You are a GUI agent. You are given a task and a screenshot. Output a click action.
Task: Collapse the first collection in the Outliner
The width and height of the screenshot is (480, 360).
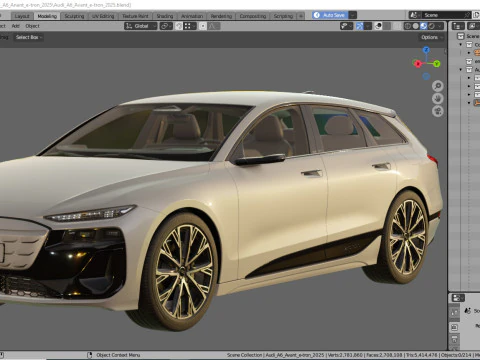461,44
